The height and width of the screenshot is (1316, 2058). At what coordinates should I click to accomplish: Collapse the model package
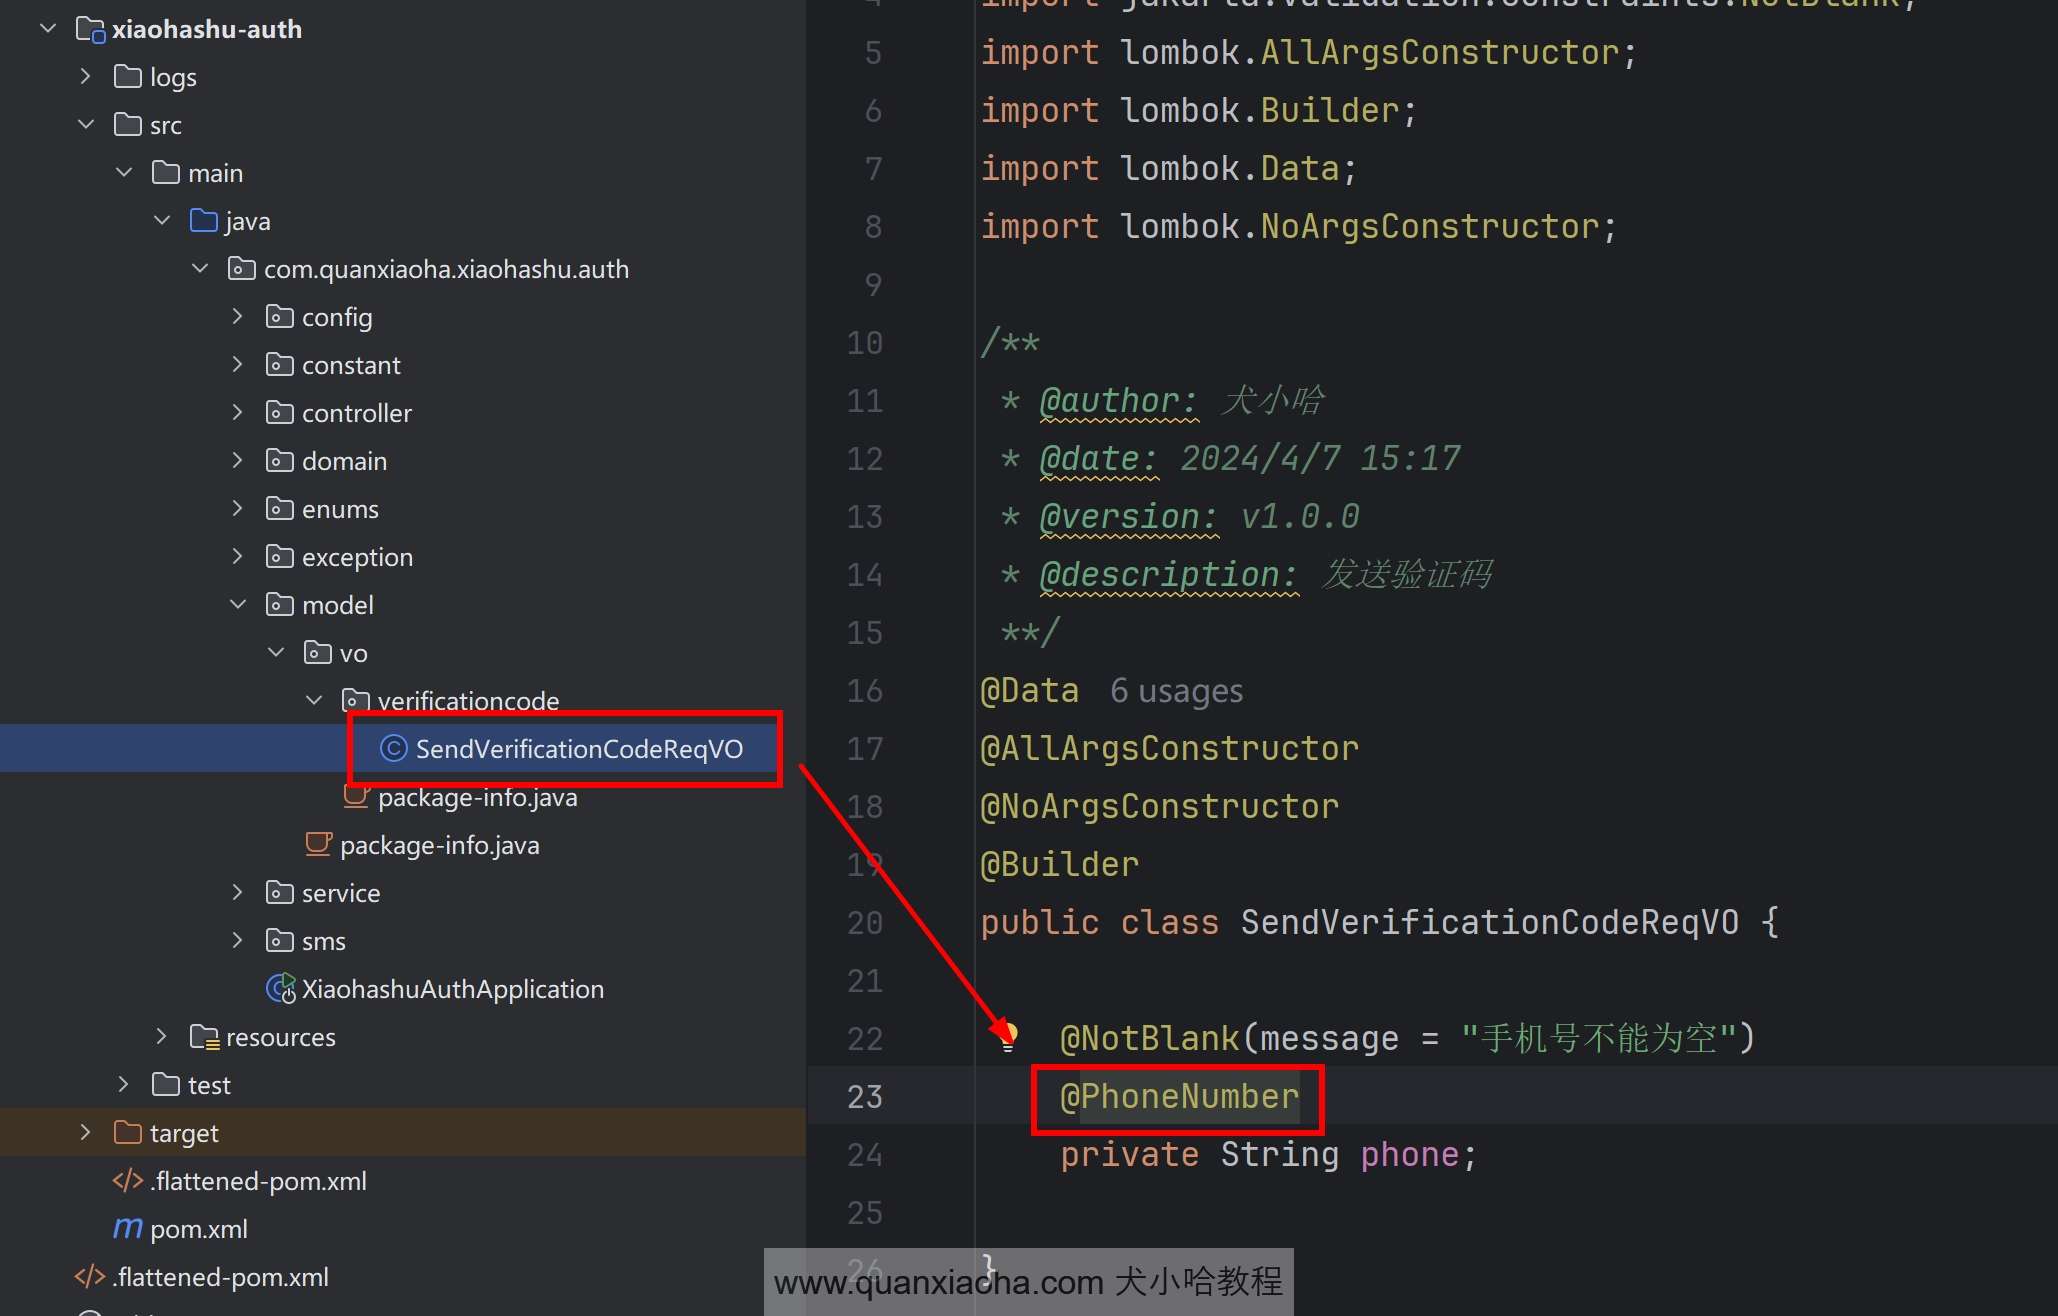(x=238, y=605)
